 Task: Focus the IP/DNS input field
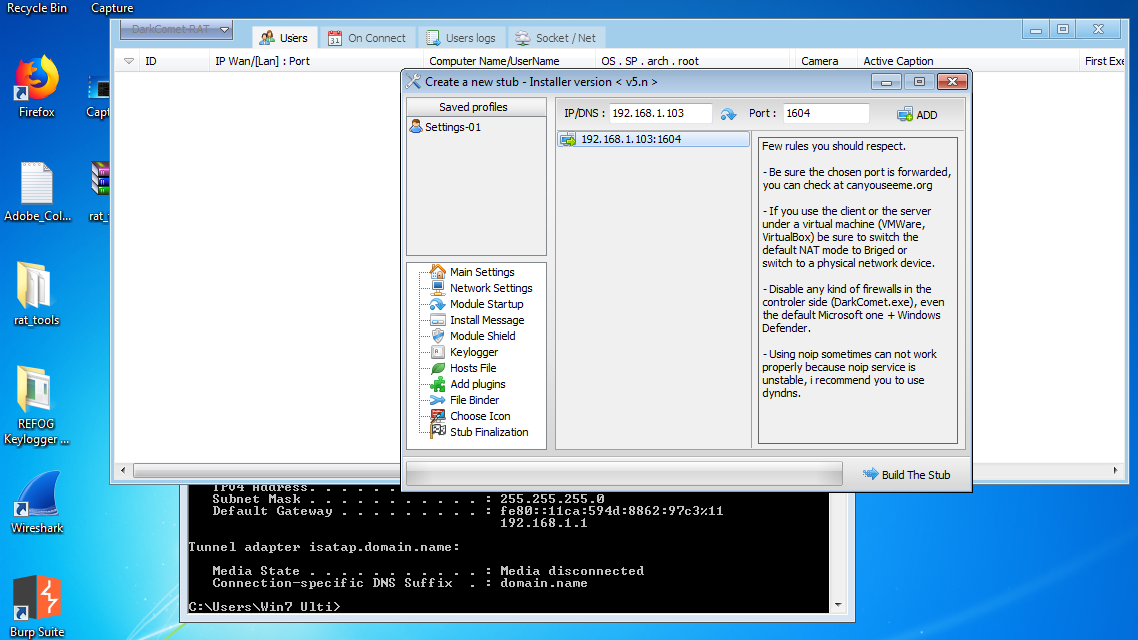pos(660,113)
